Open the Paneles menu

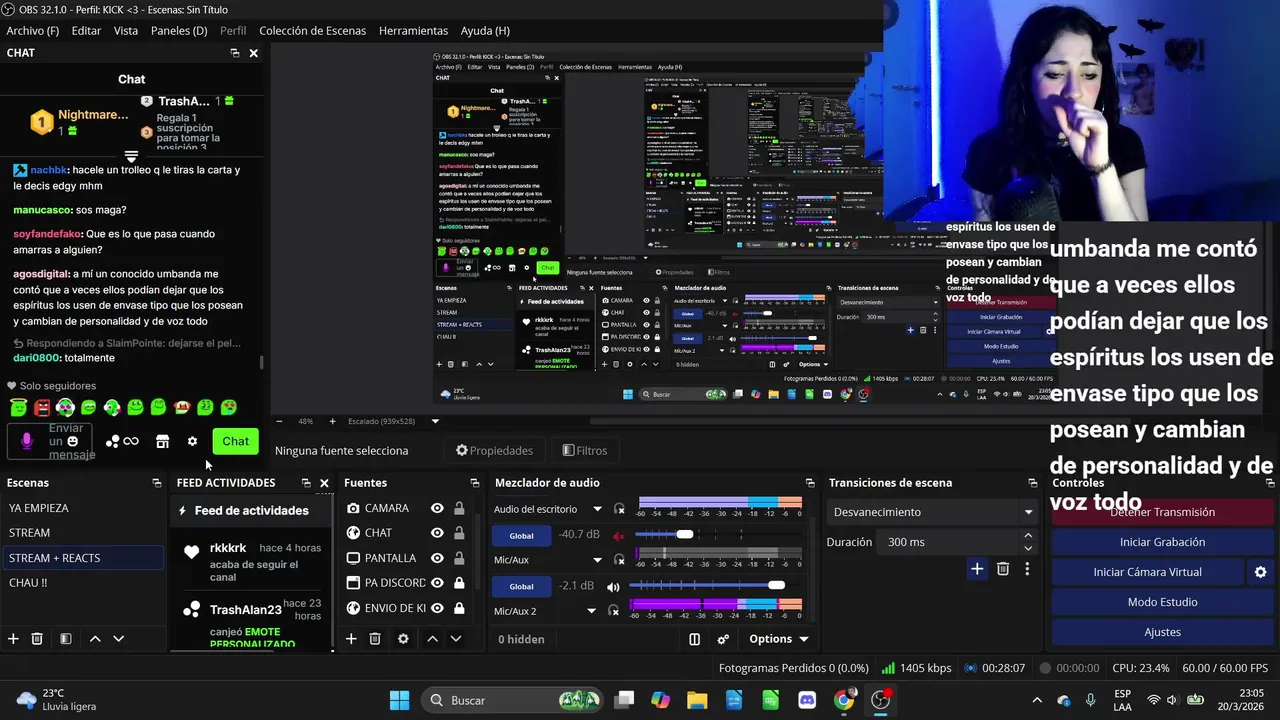[179, 31]
